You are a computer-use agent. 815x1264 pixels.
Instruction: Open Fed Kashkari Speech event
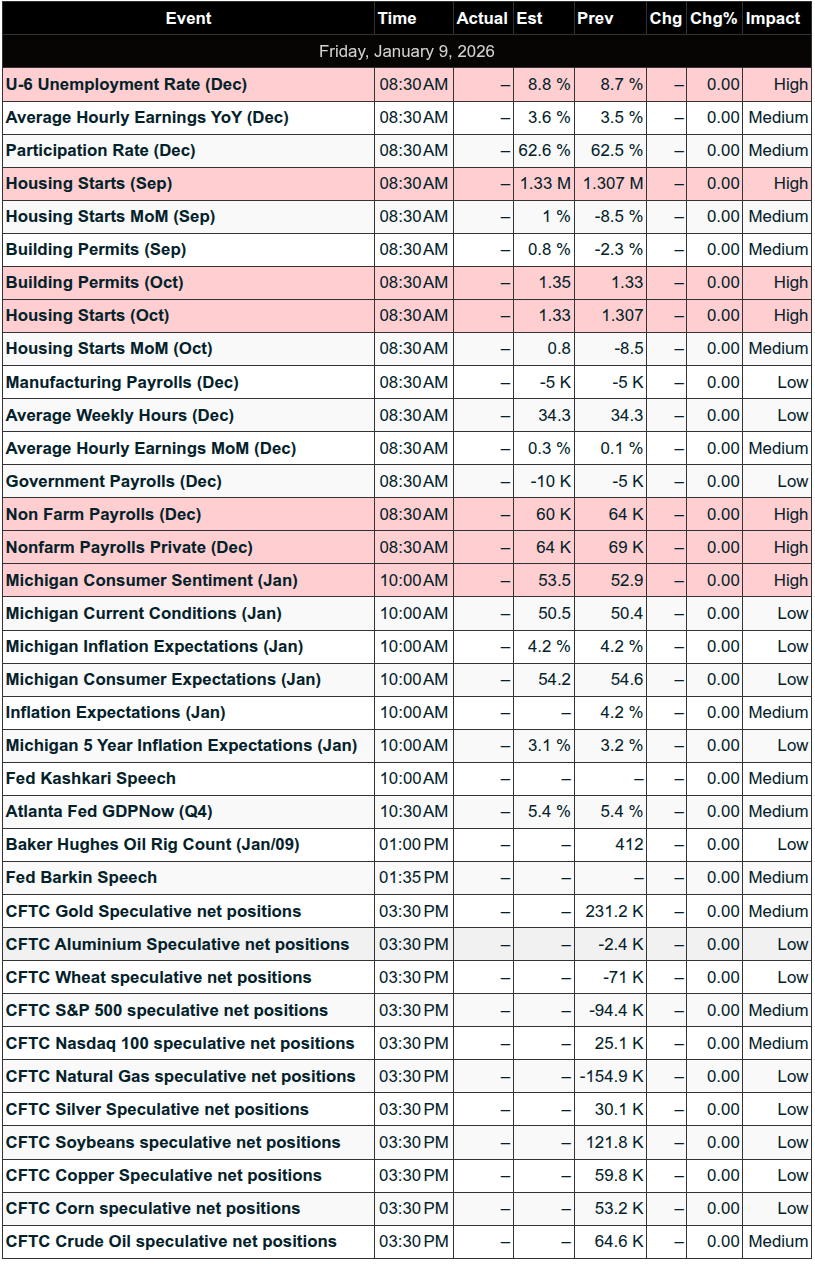tap(90, 778)
